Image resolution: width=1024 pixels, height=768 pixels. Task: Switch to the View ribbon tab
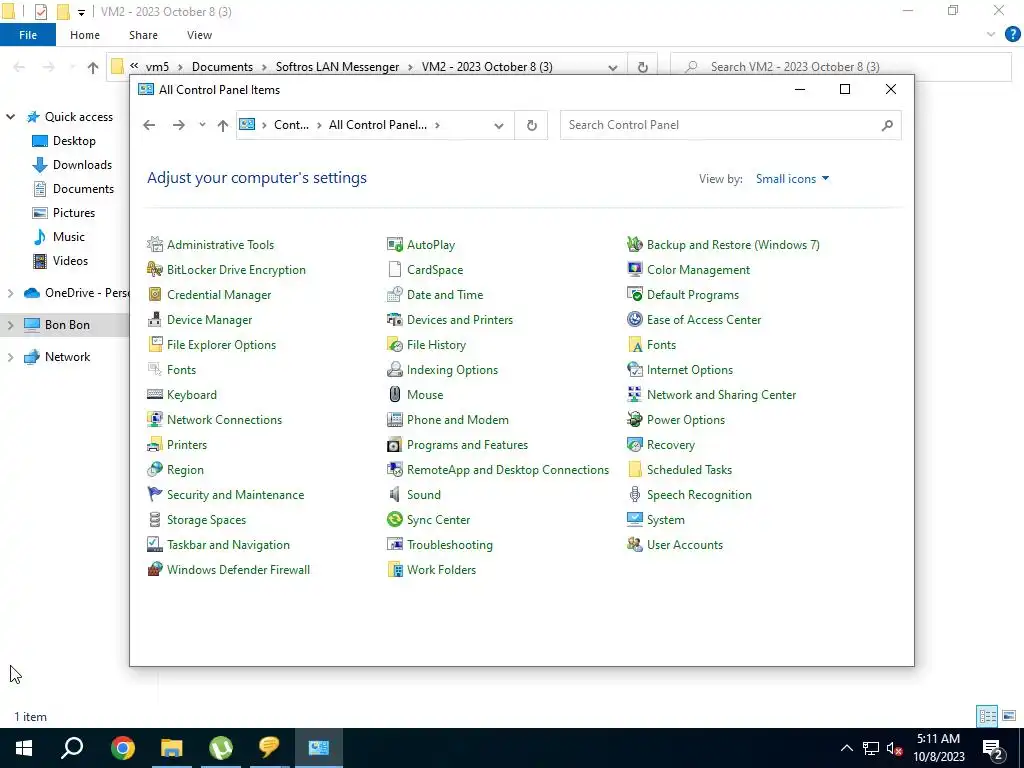(199, 35)
